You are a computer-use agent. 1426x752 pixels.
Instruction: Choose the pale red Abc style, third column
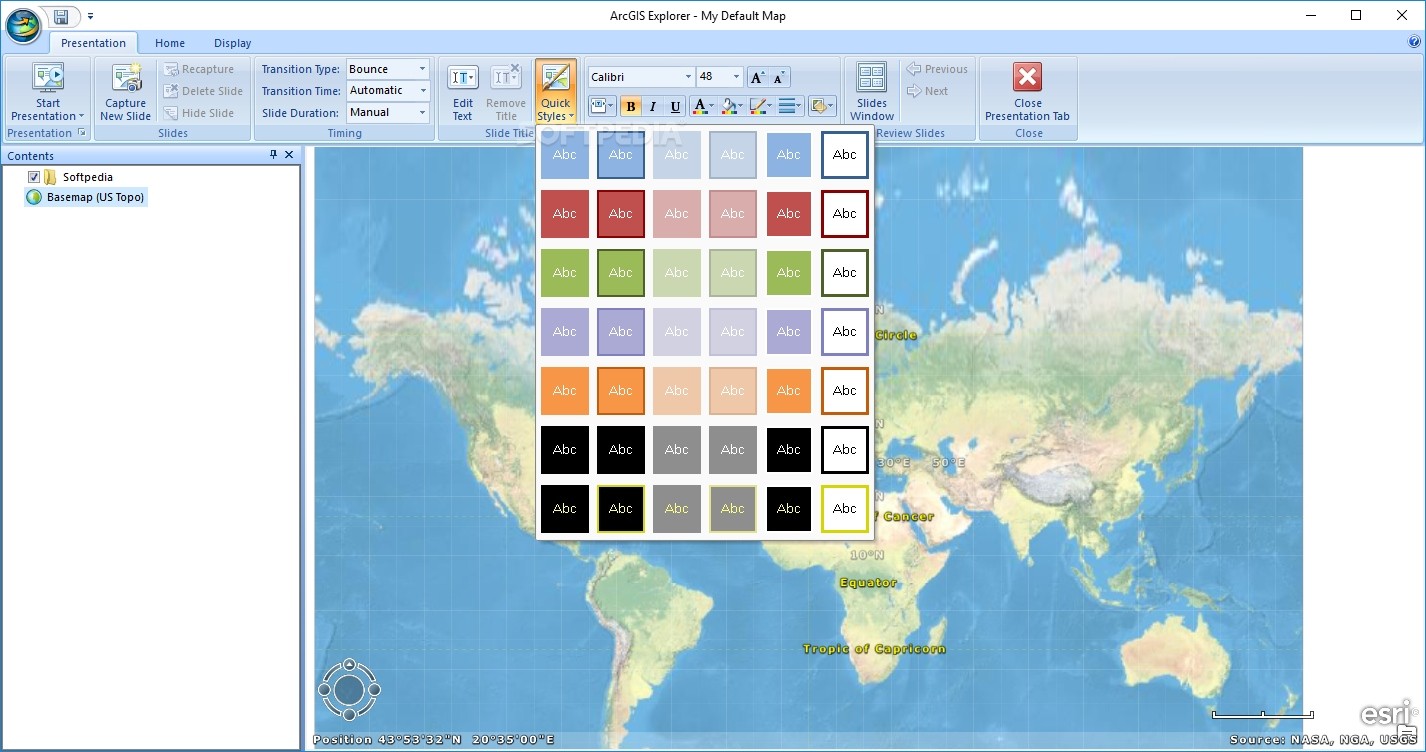[677, 214]
